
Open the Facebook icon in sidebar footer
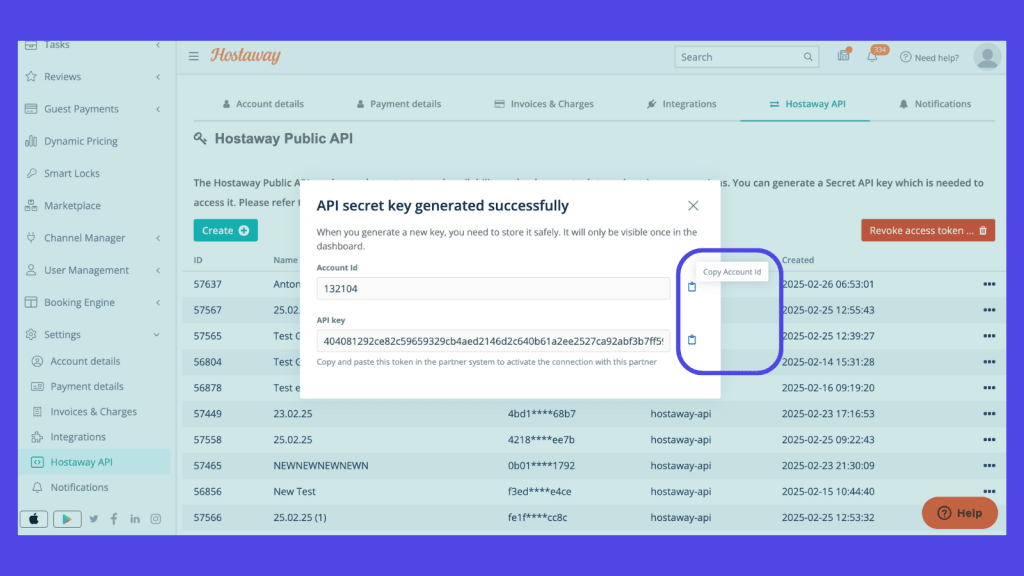pyautogui.click(x=114, y=519)
